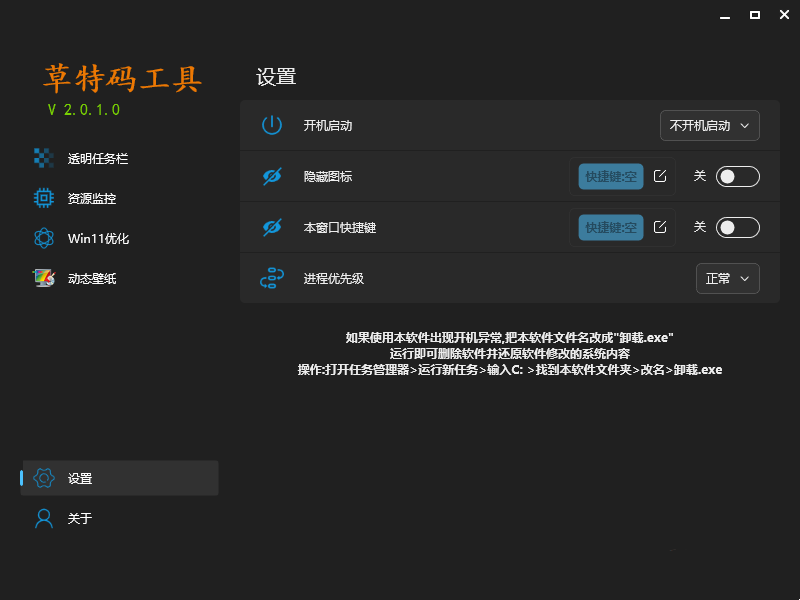Viewport: 800px width, 600px height.
Task: Click the 进程优先级 flow icon
Action: (x=272, y=278)
